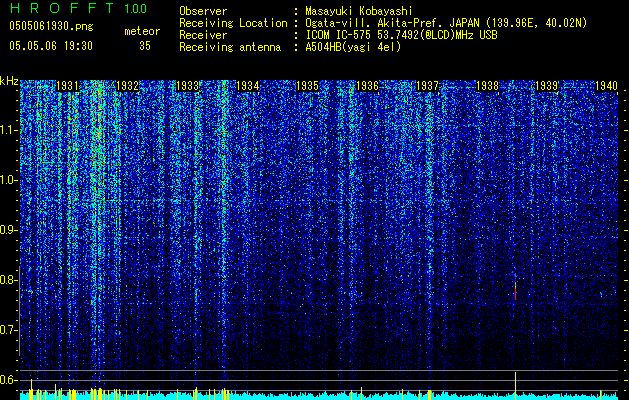Click the 1936 time marker

pos(367,86)
